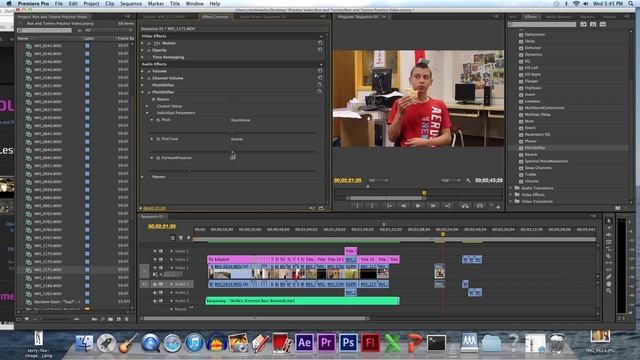Collapse the Individual Parameters section
The image size is (640, 360).
[x=147, y=113]
